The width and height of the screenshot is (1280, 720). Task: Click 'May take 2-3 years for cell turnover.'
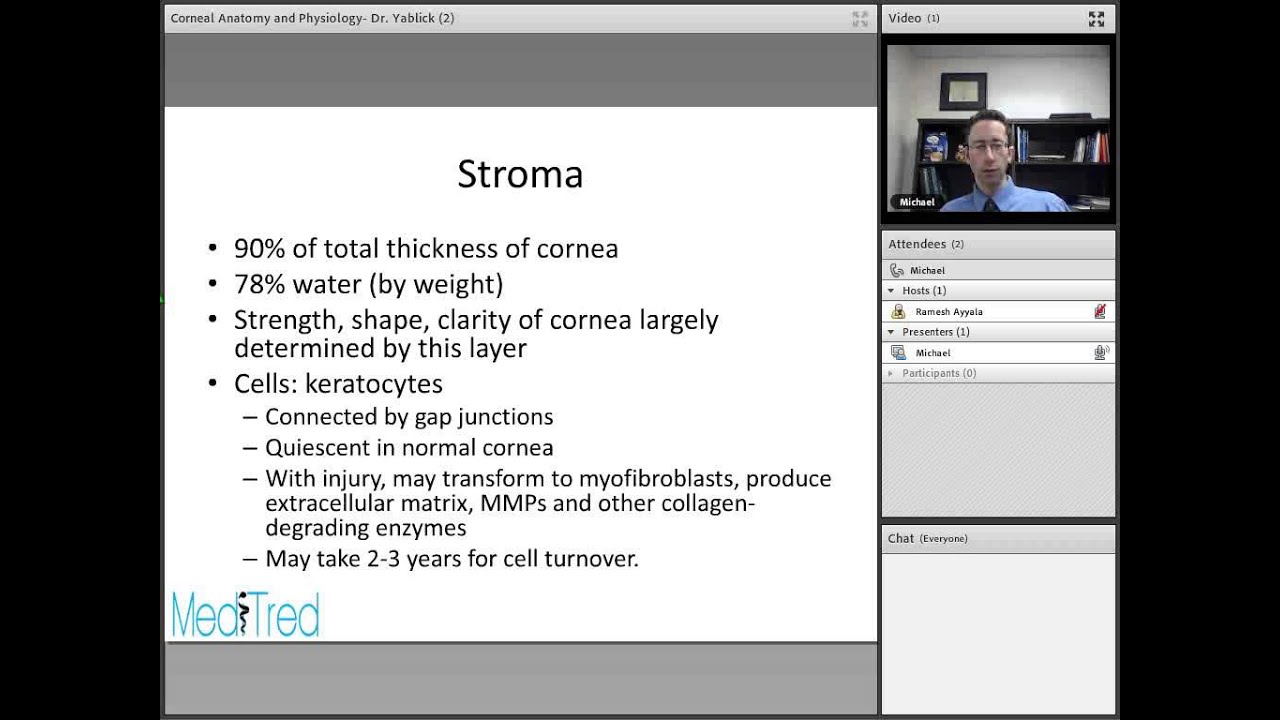452,559
